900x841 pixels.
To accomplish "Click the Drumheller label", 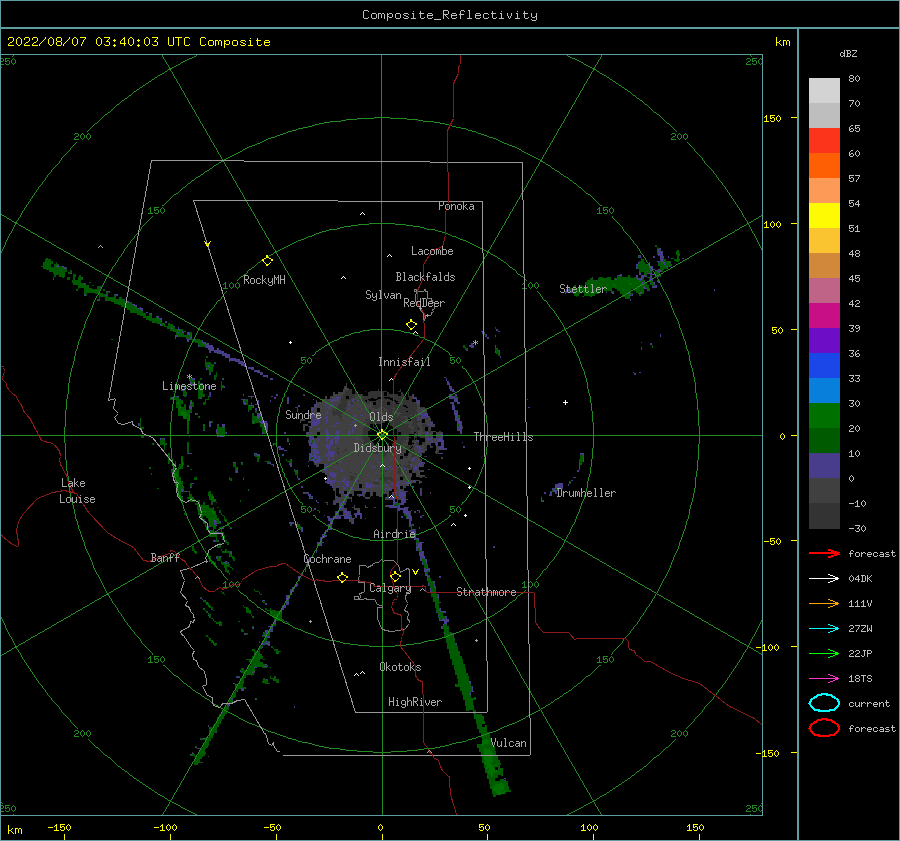I will pos(586,493).
